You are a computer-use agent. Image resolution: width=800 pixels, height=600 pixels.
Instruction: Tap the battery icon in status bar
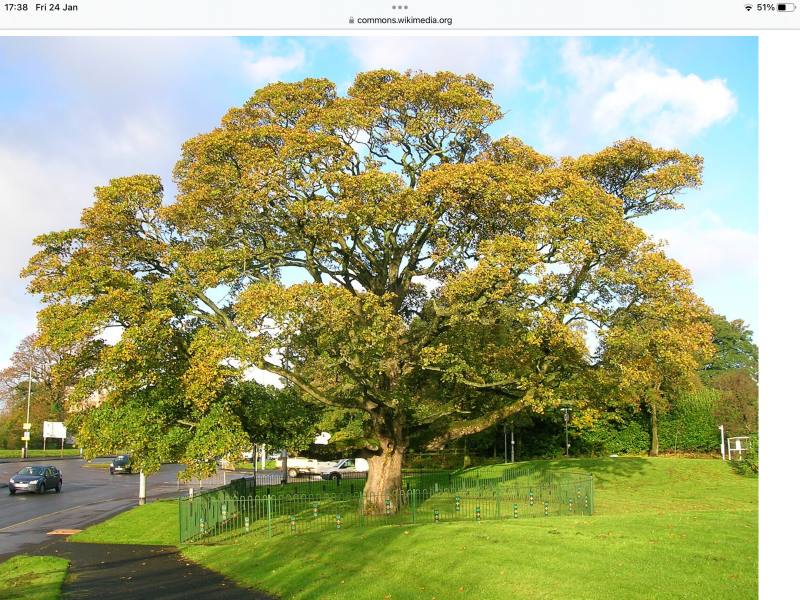pyautogui.click(x=786, y=7)
